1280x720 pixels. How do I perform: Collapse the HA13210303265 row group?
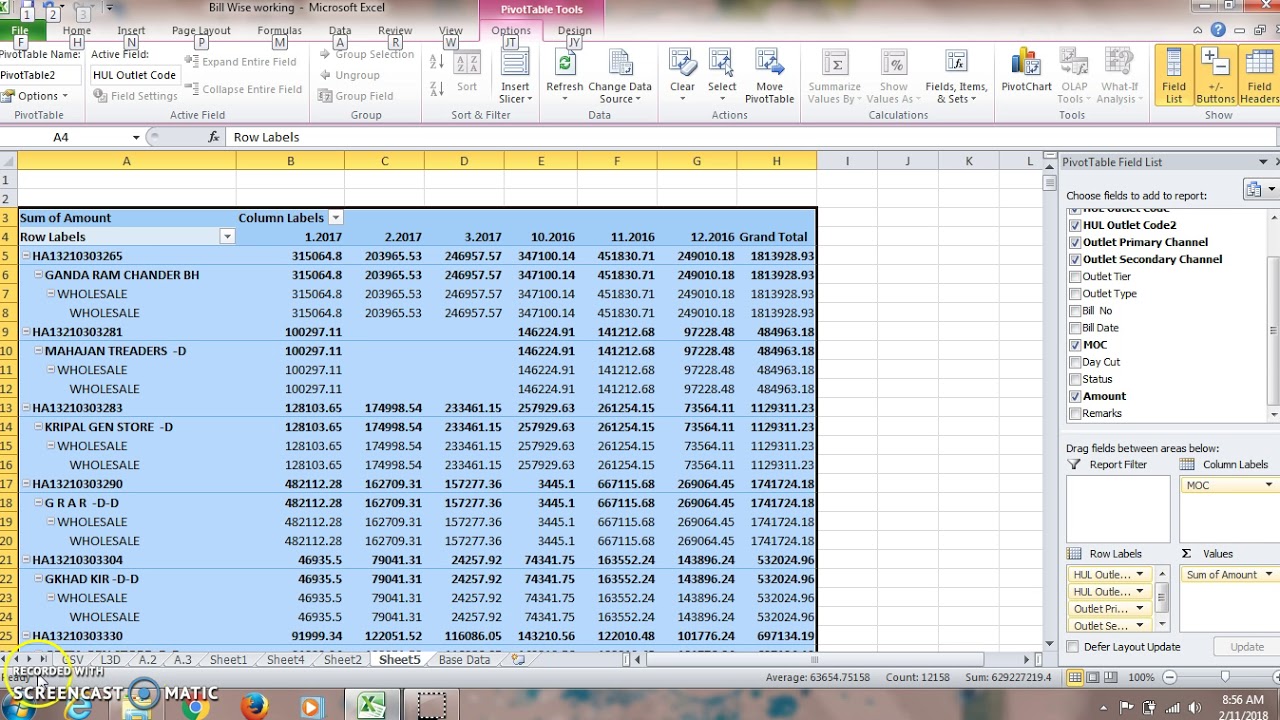[25, 256]
